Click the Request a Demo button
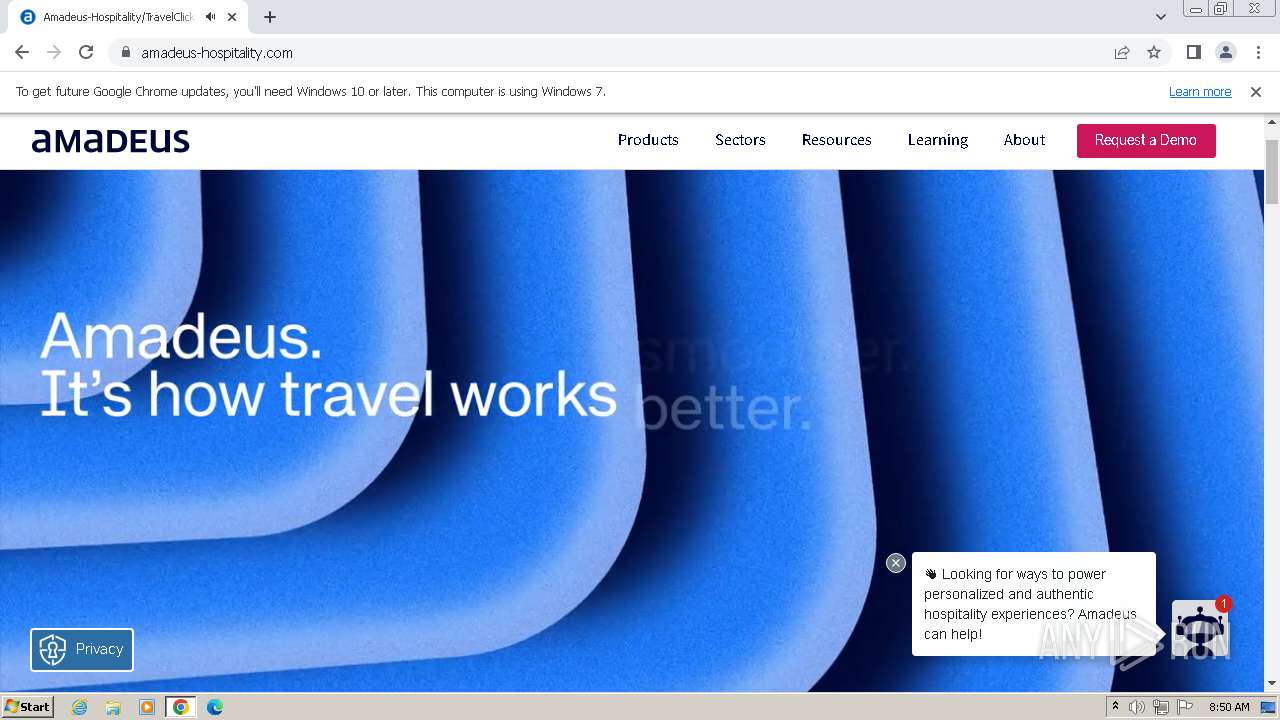Image resolution: width=1280 pixels, height=720 pixels. pos(1146,141)
